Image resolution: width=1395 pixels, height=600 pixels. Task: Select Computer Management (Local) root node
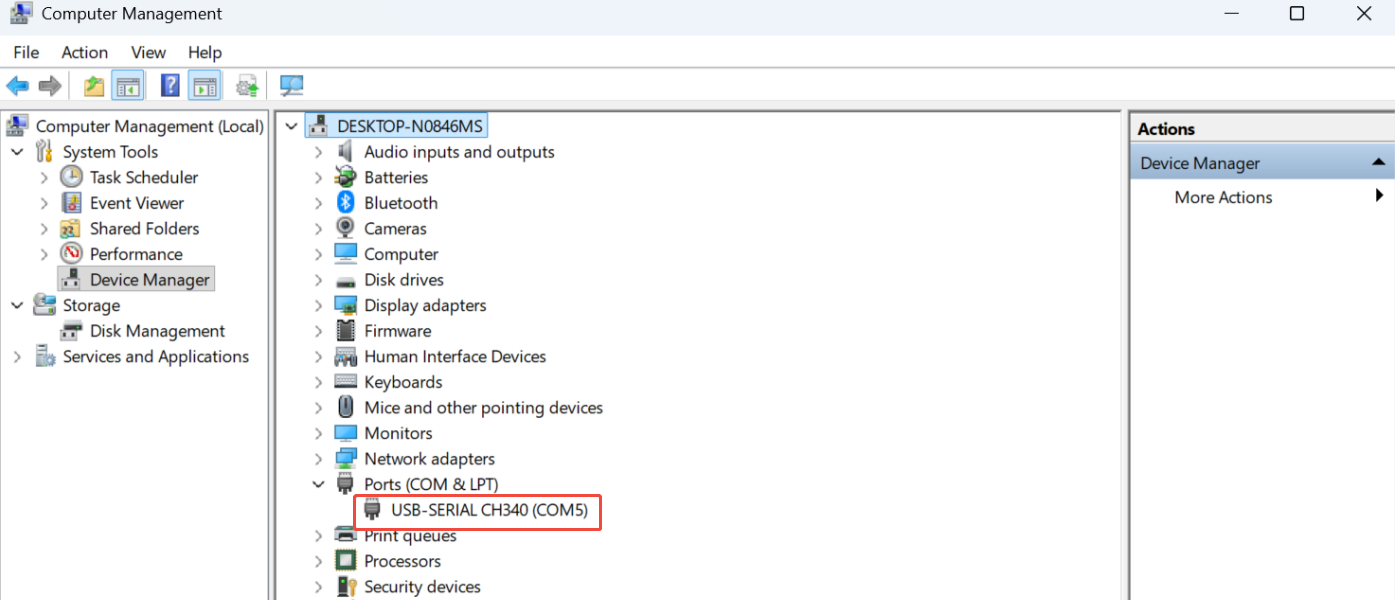[x=150, y=126]
